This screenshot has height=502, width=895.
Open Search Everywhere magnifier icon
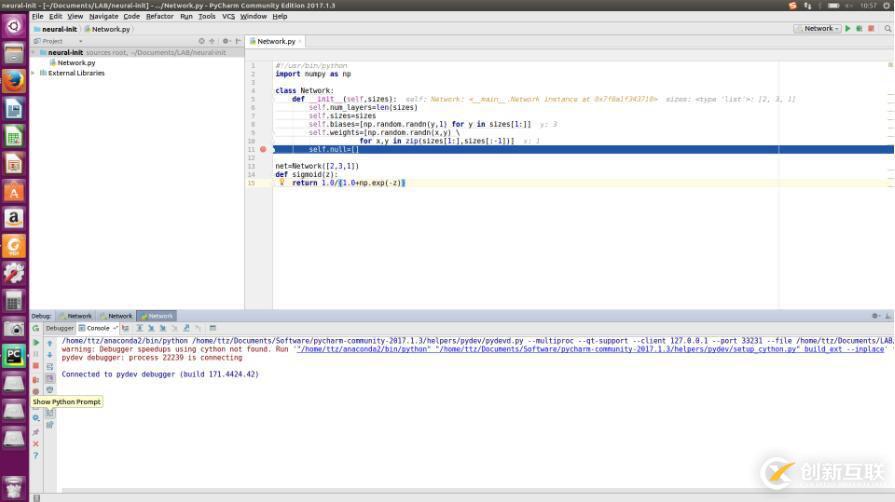(889, 29)
